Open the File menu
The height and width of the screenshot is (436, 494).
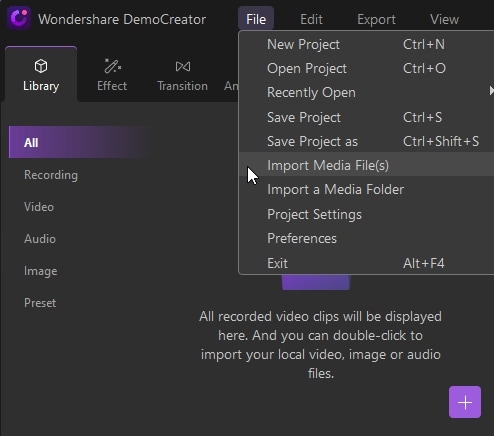256,19
